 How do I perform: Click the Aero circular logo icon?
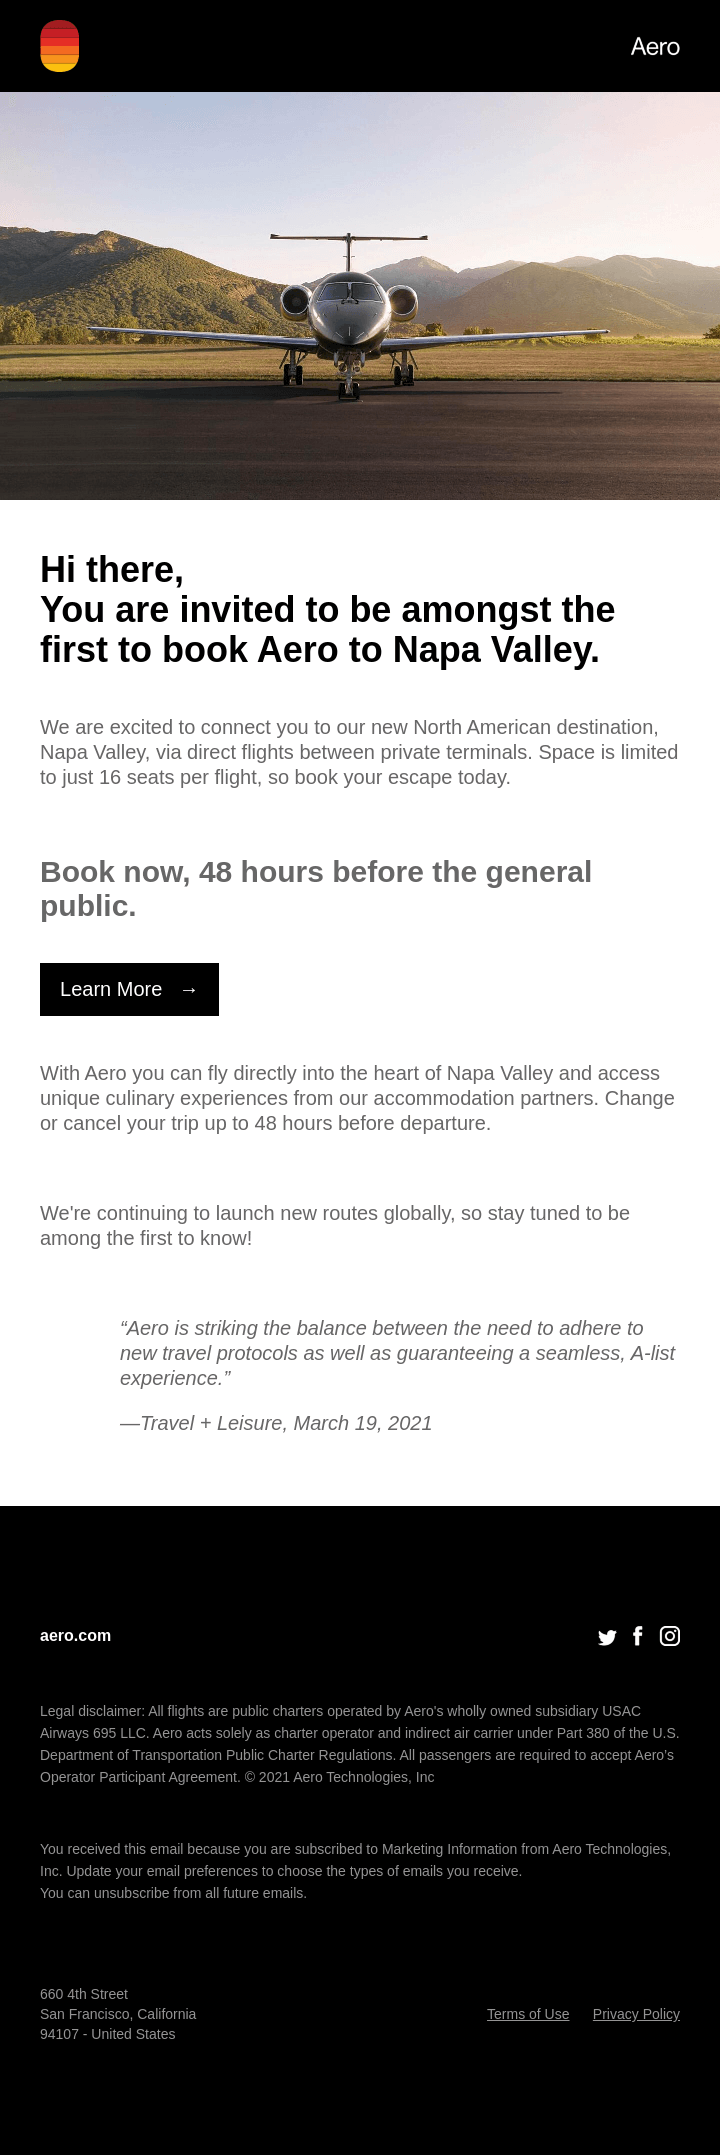(60, 46)
